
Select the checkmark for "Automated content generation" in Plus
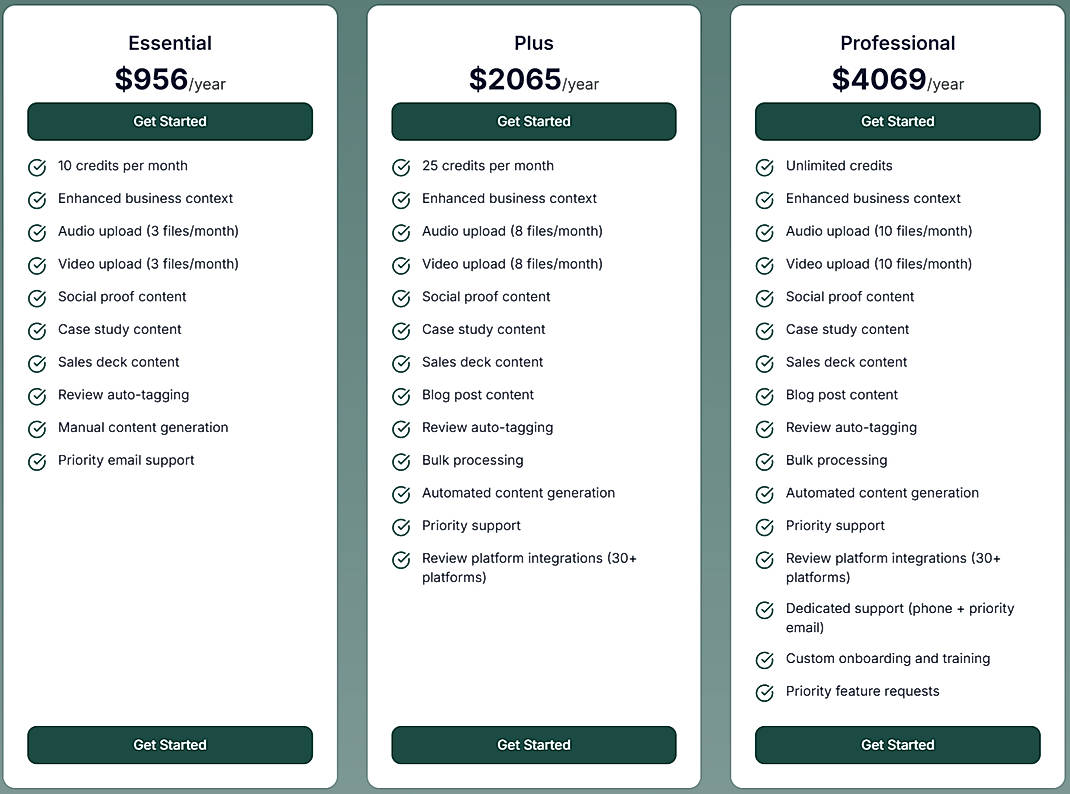401,494
